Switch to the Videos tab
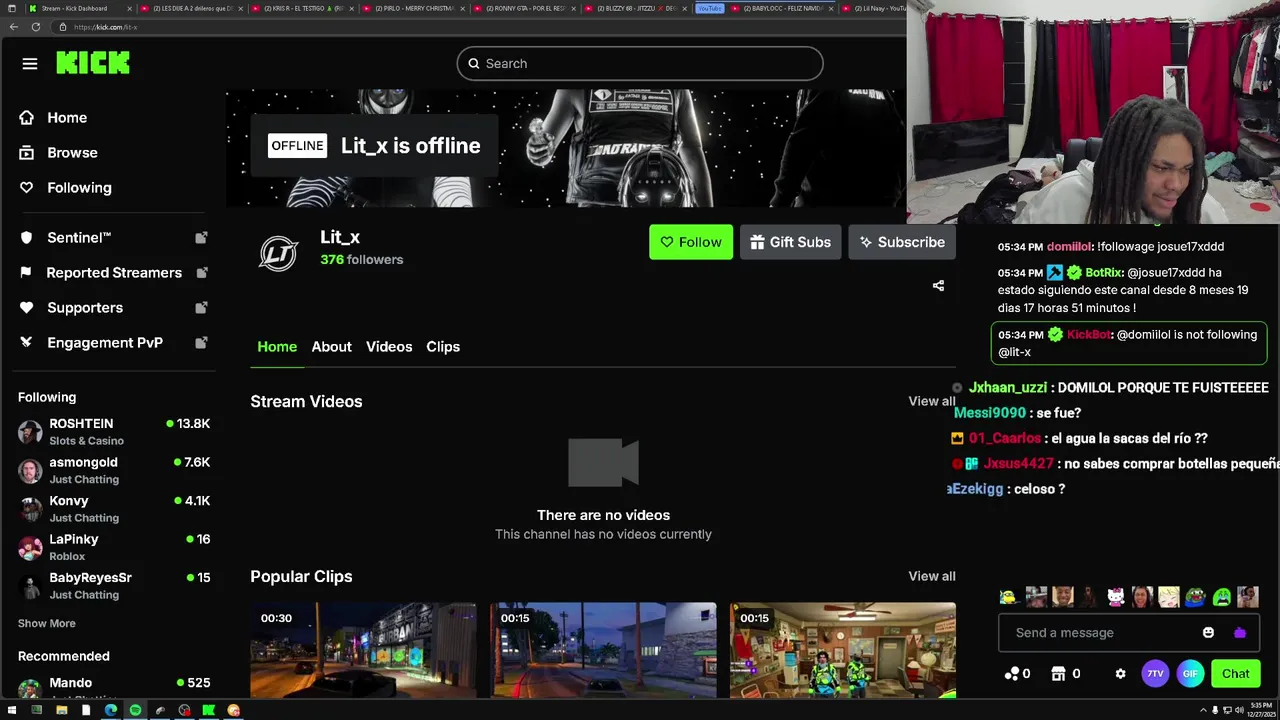The image size is (1280, 720). tap(389, 347)
